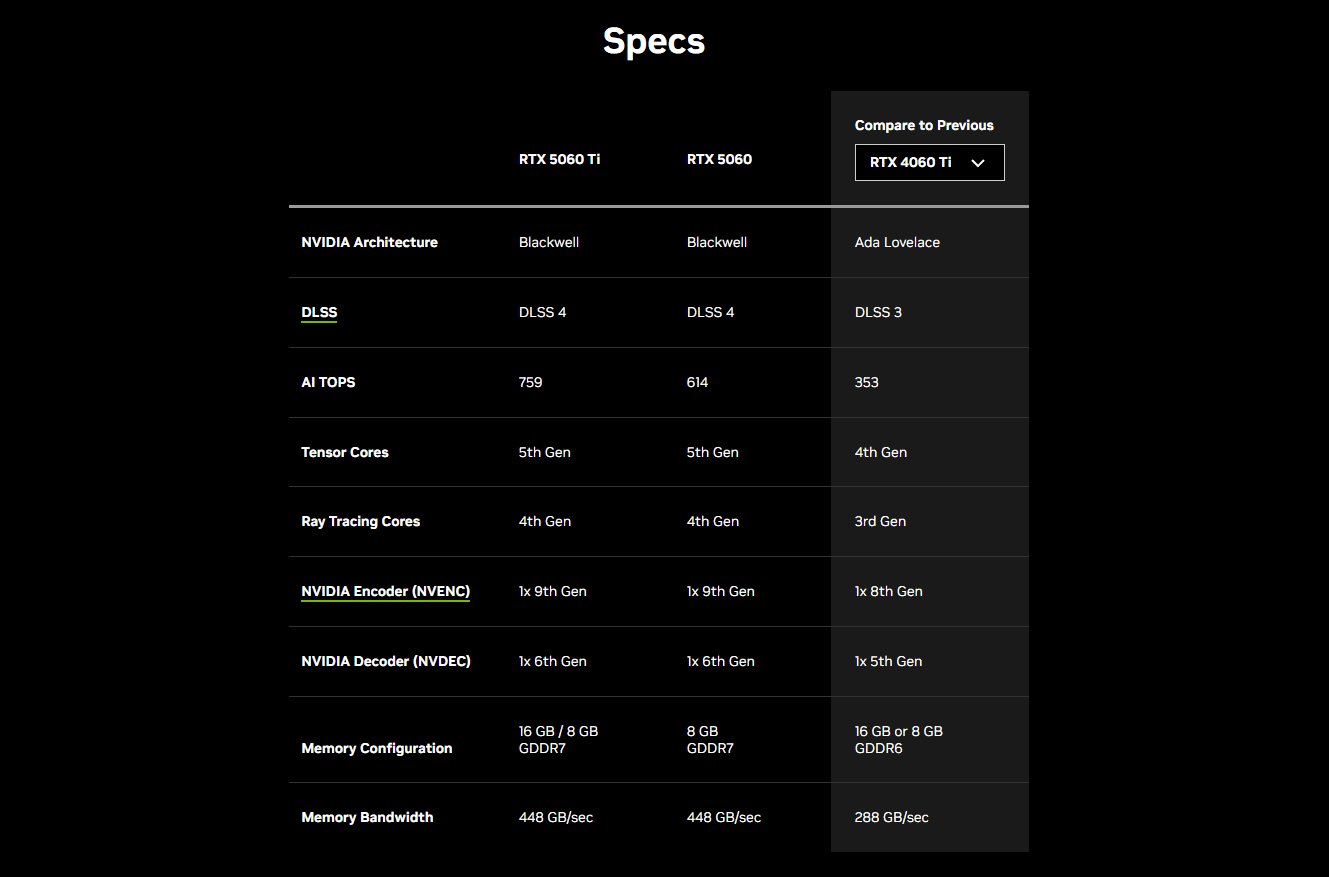
Task: Click the 759 AI TOPS value
Action: 530,382
